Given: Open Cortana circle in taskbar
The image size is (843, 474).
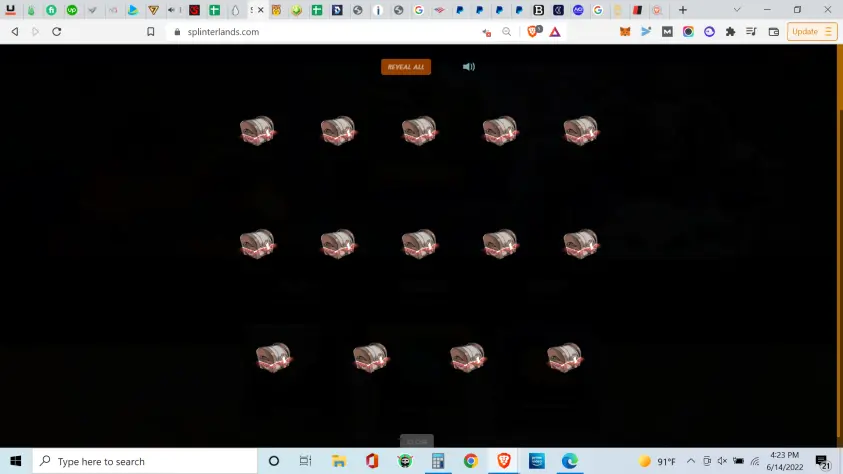Looking at the screenshot, I should tap(274, 461).
